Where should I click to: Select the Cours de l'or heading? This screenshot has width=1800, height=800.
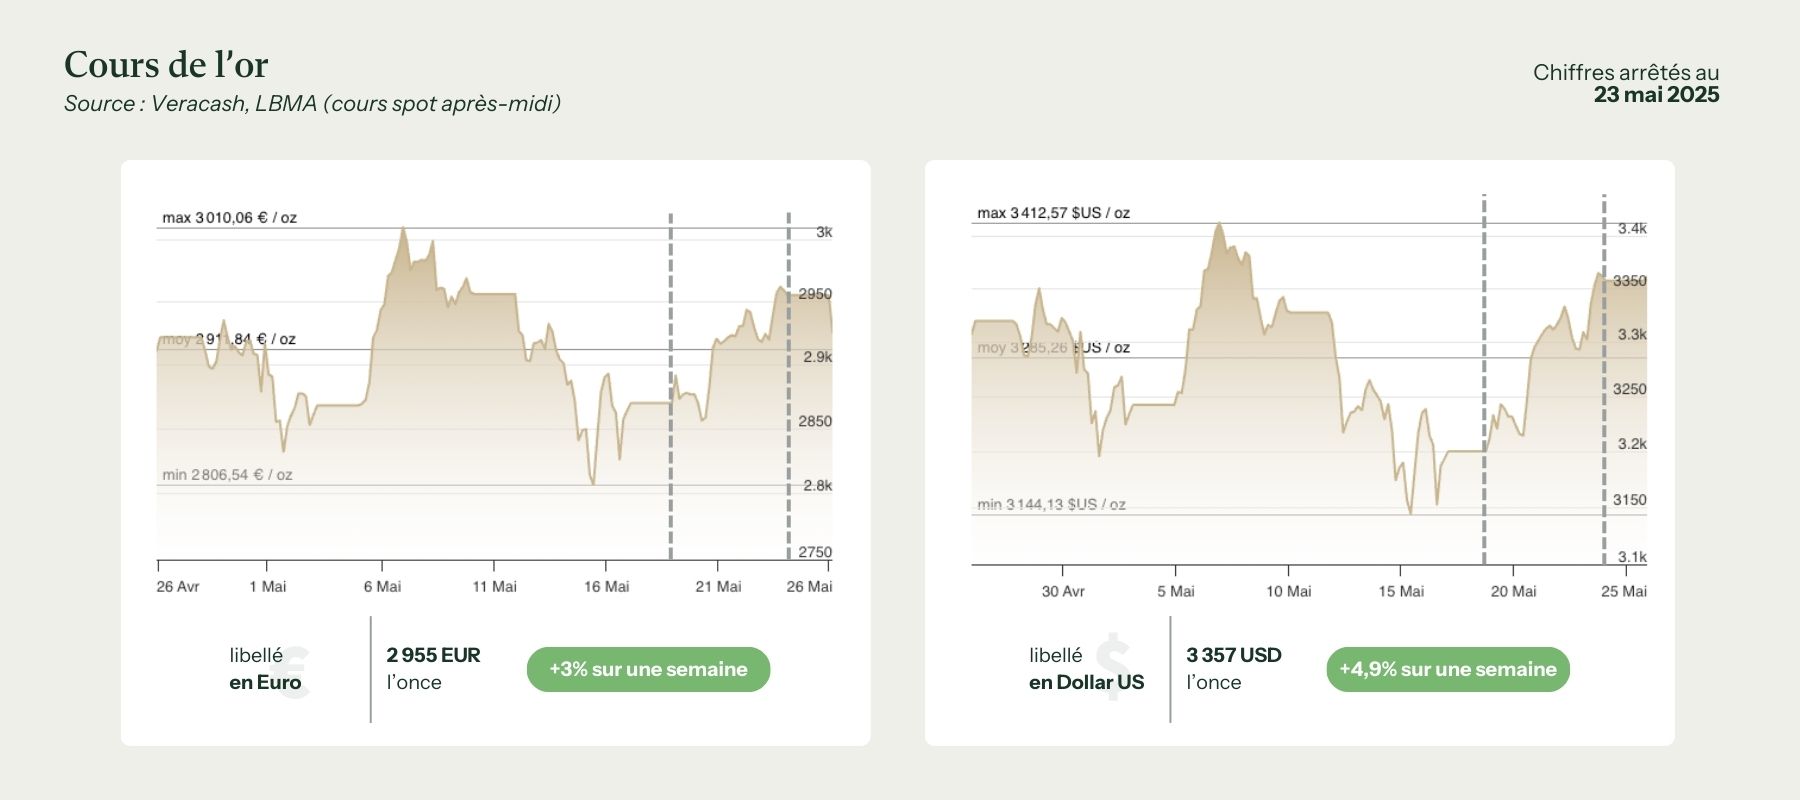pyautogui.click(x=166, y=65)
